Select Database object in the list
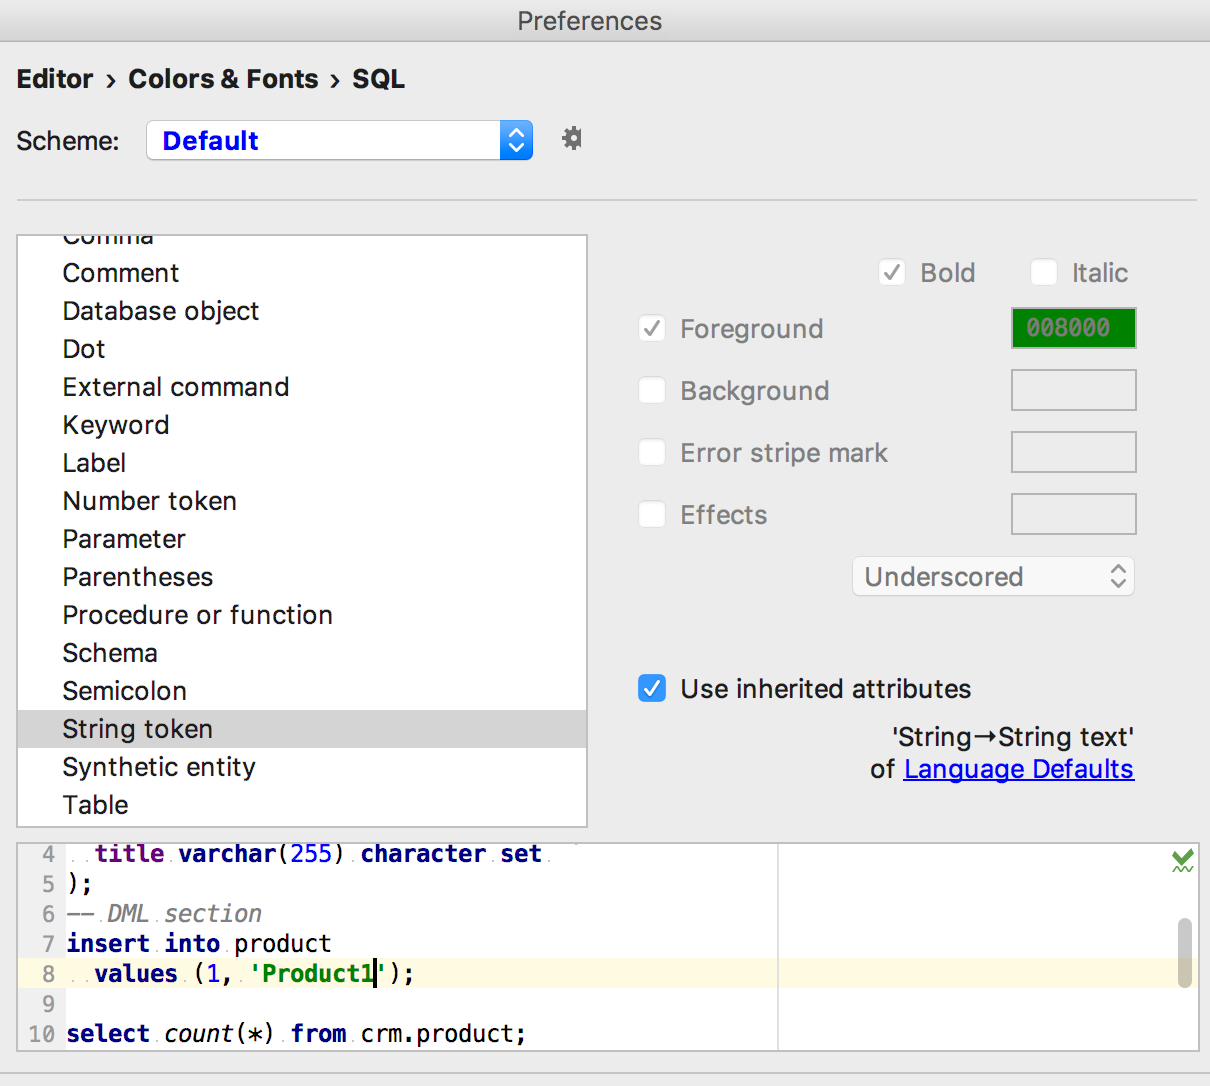The image size is (1210, 1086). point(160,311)
